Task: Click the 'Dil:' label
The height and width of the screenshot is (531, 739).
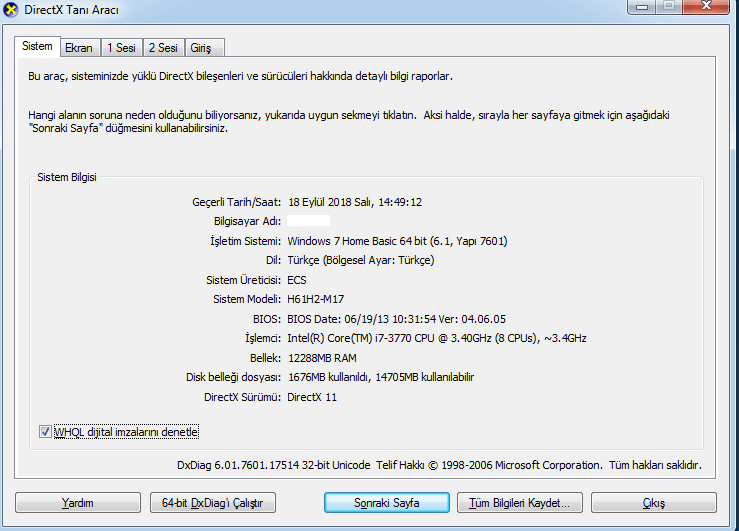Action: point(273,260)
